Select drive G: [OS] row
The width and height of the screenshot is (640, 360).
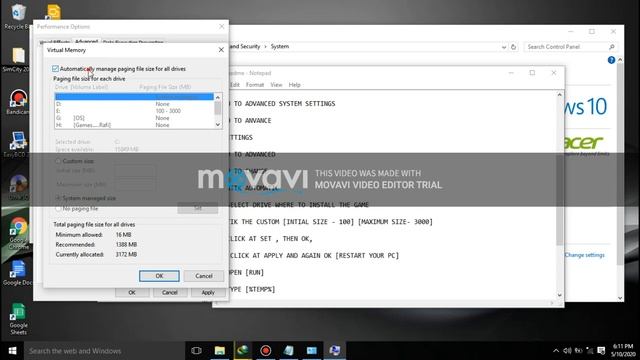[134, 118]
